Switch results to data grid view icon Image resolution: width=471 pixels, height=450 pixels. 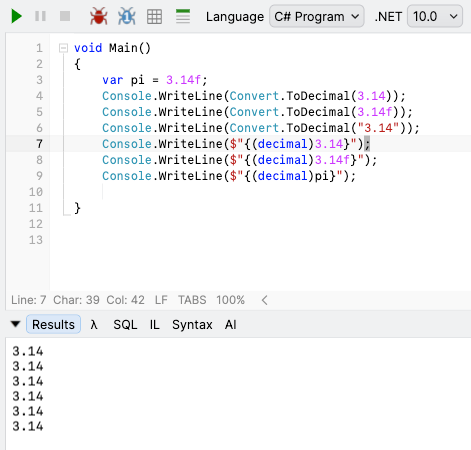click(x=154, y=16)
